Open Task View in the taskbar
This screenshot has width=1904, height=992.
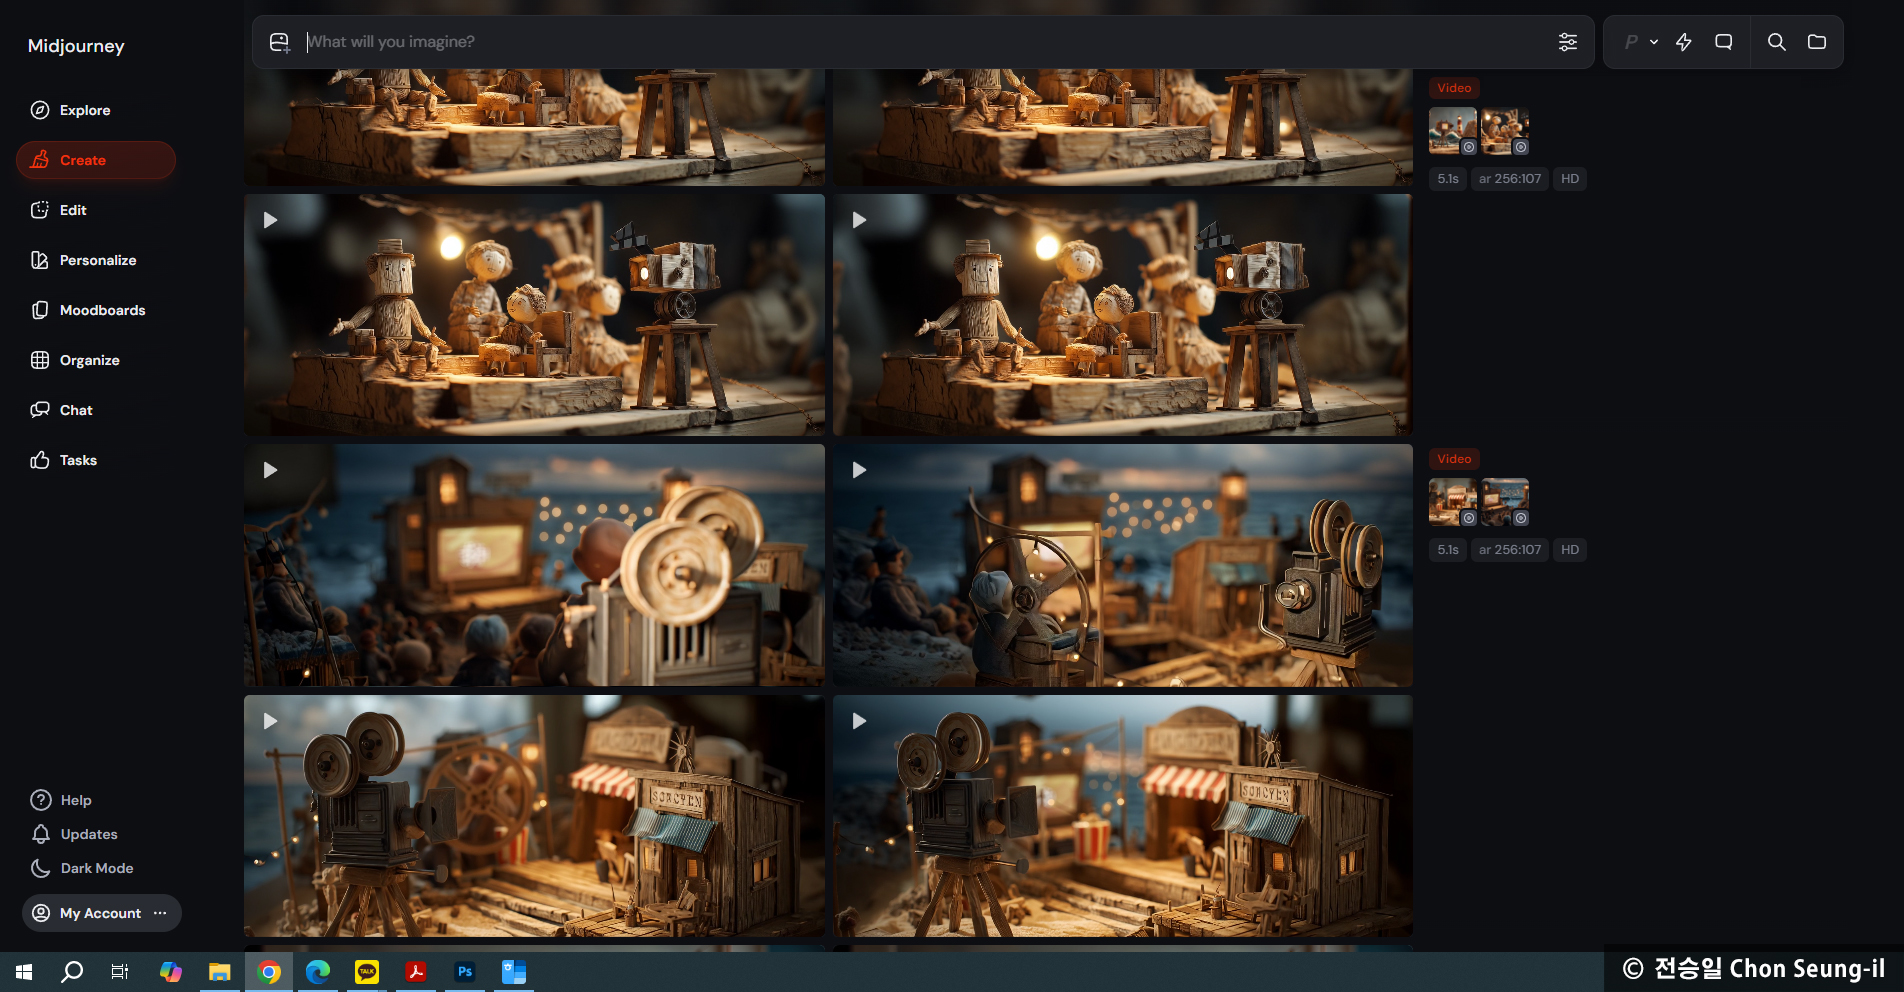point(120,972)
